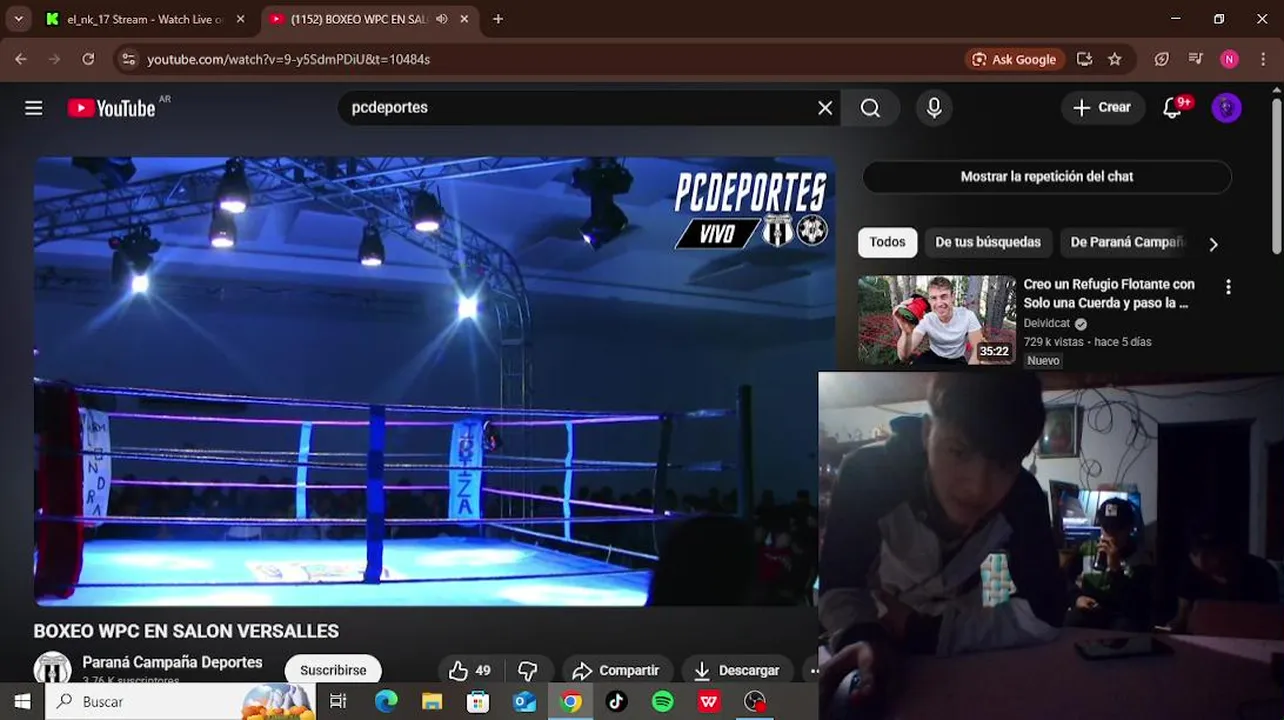This screenshot has width=1284, height=720.
Task: Open a new browser tab
Action: point(498,19)
